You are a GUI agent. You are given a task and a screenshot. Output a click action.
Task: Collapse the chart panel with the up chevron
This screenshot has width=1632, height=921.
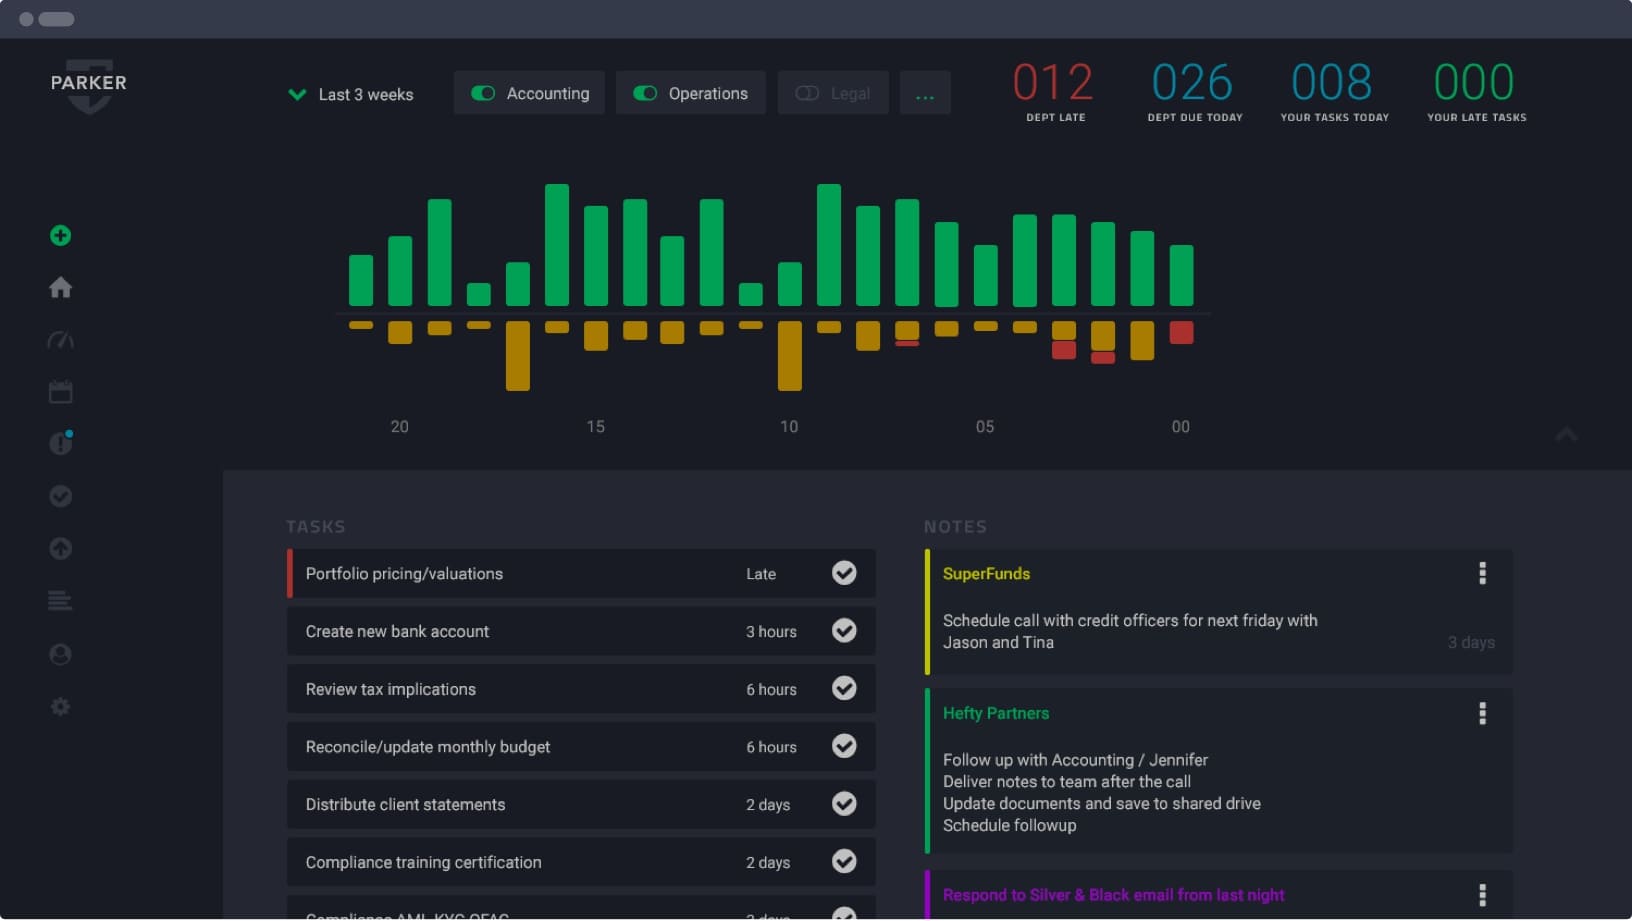pos(1566,434)
